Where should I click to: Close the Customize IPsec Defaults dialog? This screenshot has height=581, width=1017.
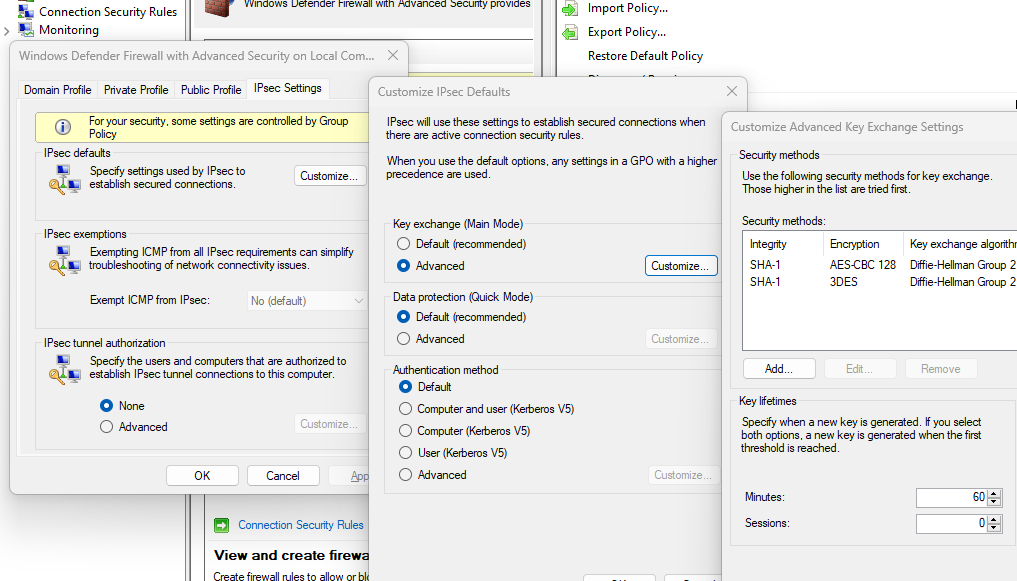(732, 91)
